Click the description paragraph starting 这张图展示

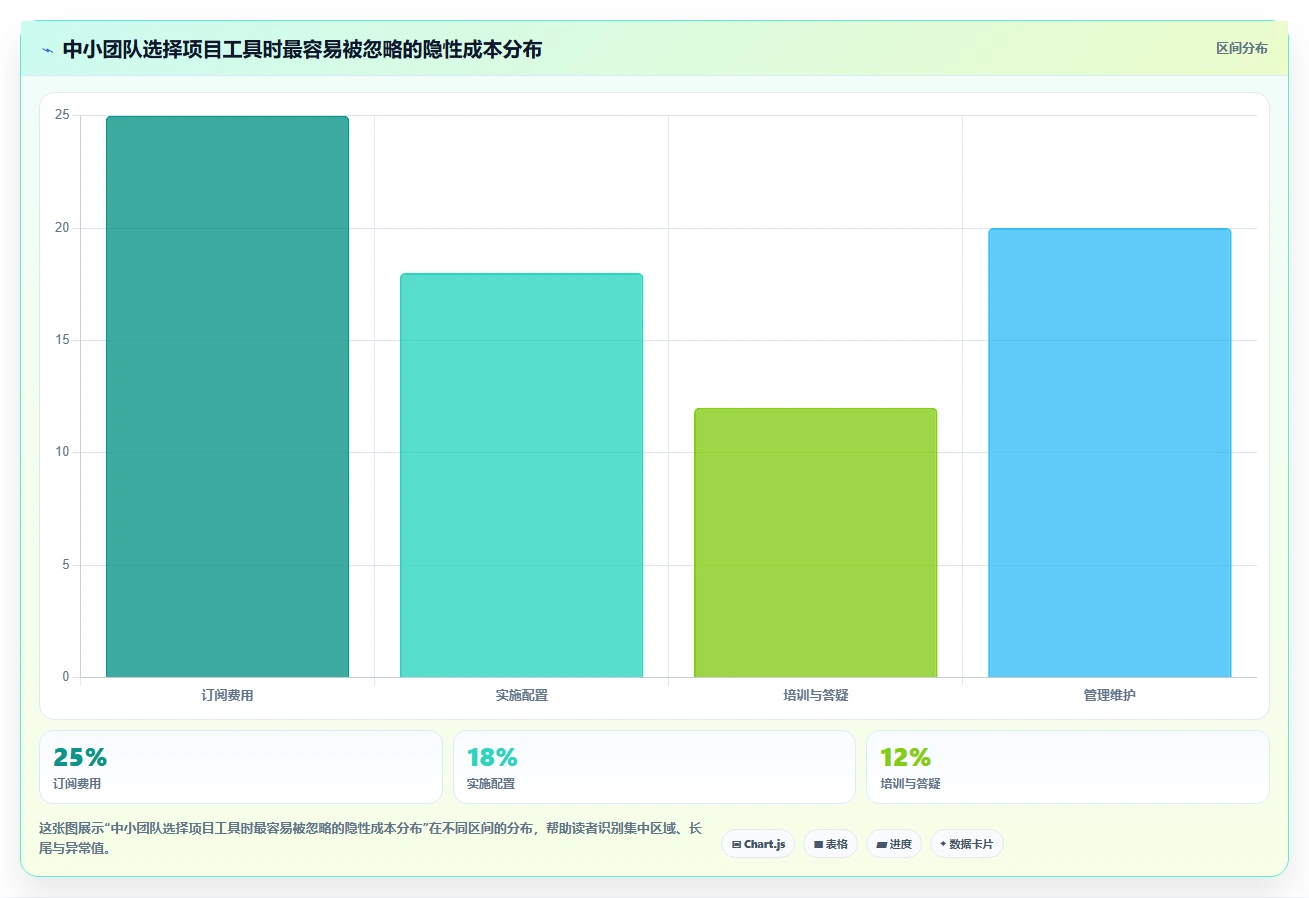[370, 838]
